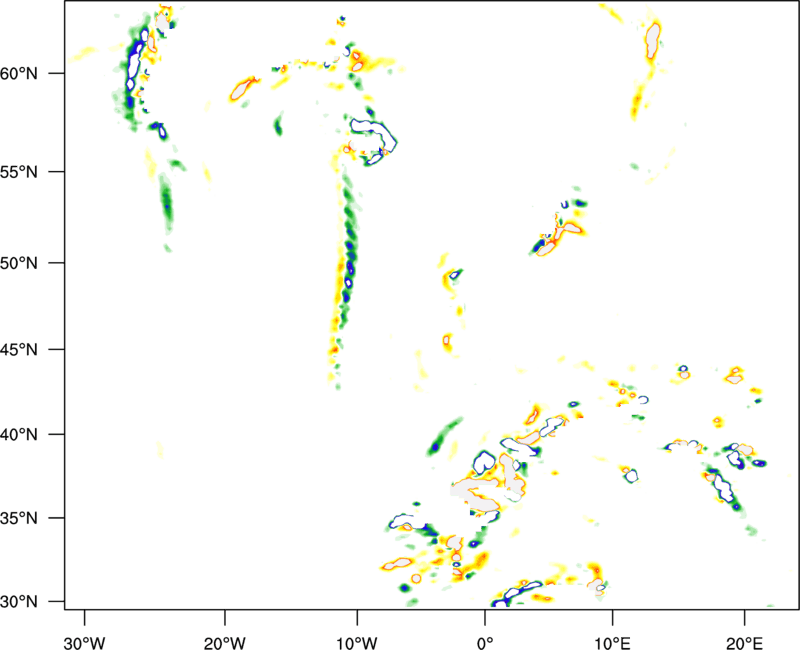Click the 10°W longitude label

coord(357,643)
